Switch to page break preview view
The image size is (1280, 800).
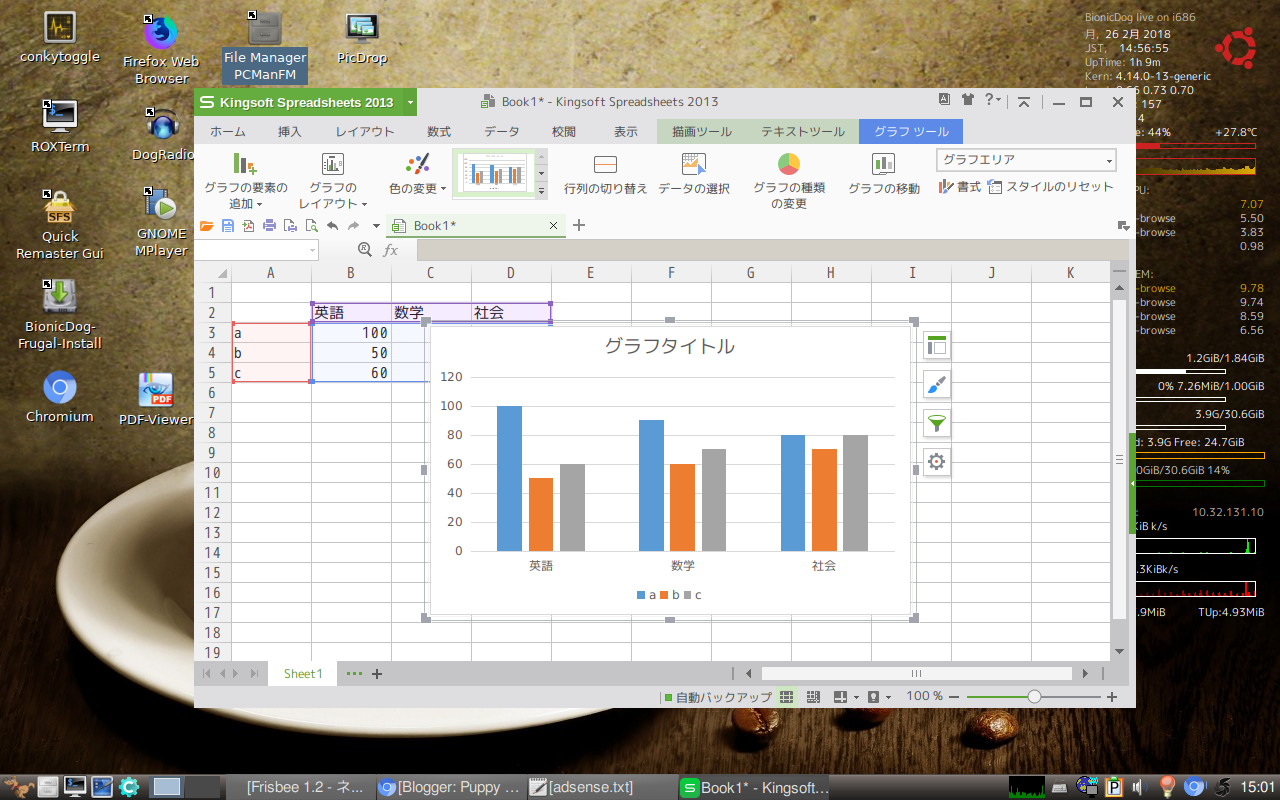813,696
